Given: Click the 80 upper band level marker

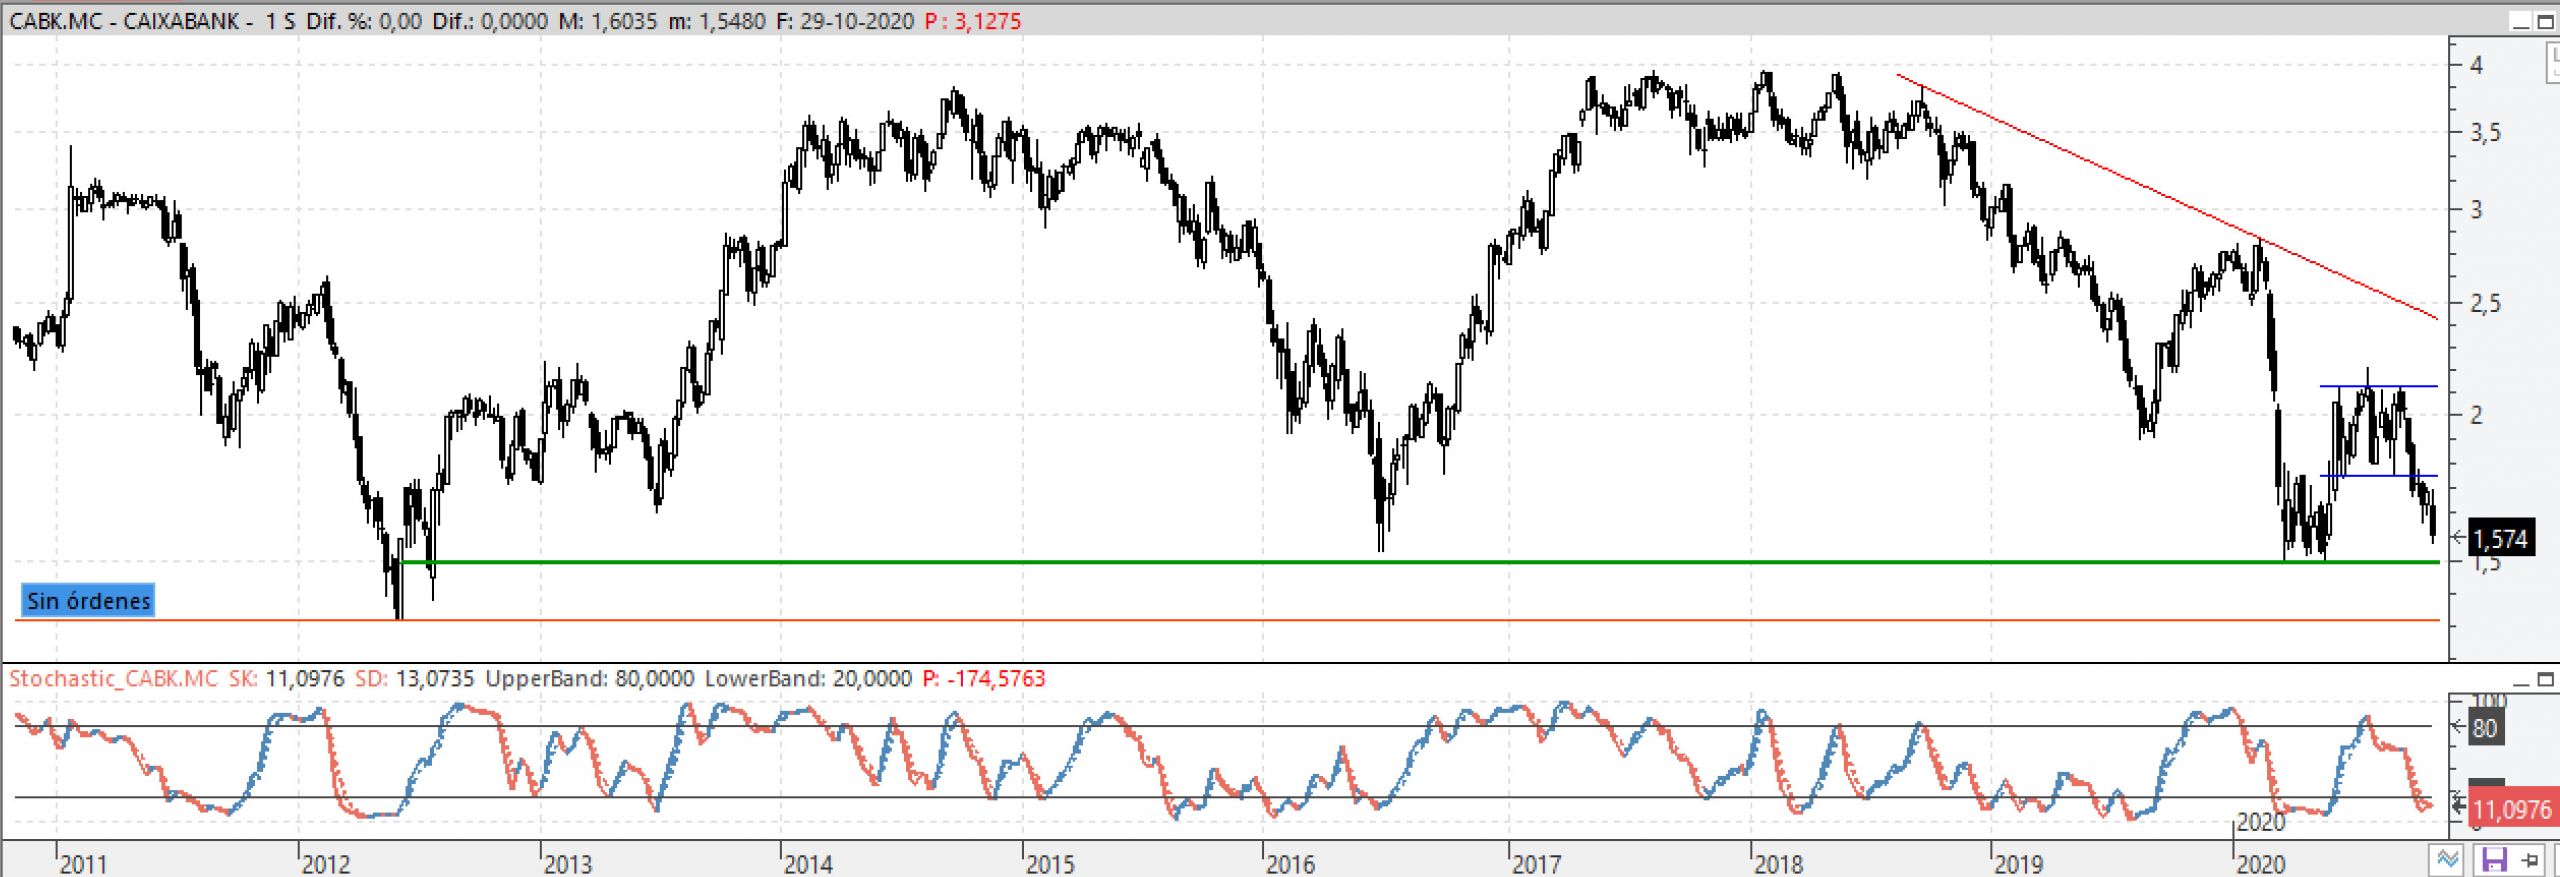Looking at the screenshot, I should pos(2485,728).
